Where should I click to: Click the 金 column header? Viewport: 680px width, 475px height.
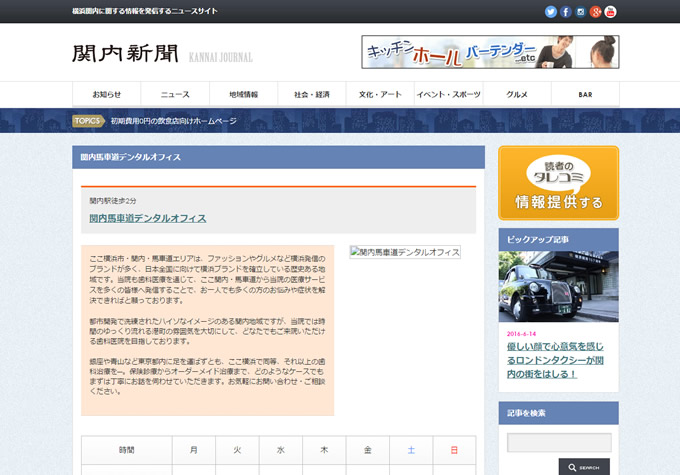point(368,450)
